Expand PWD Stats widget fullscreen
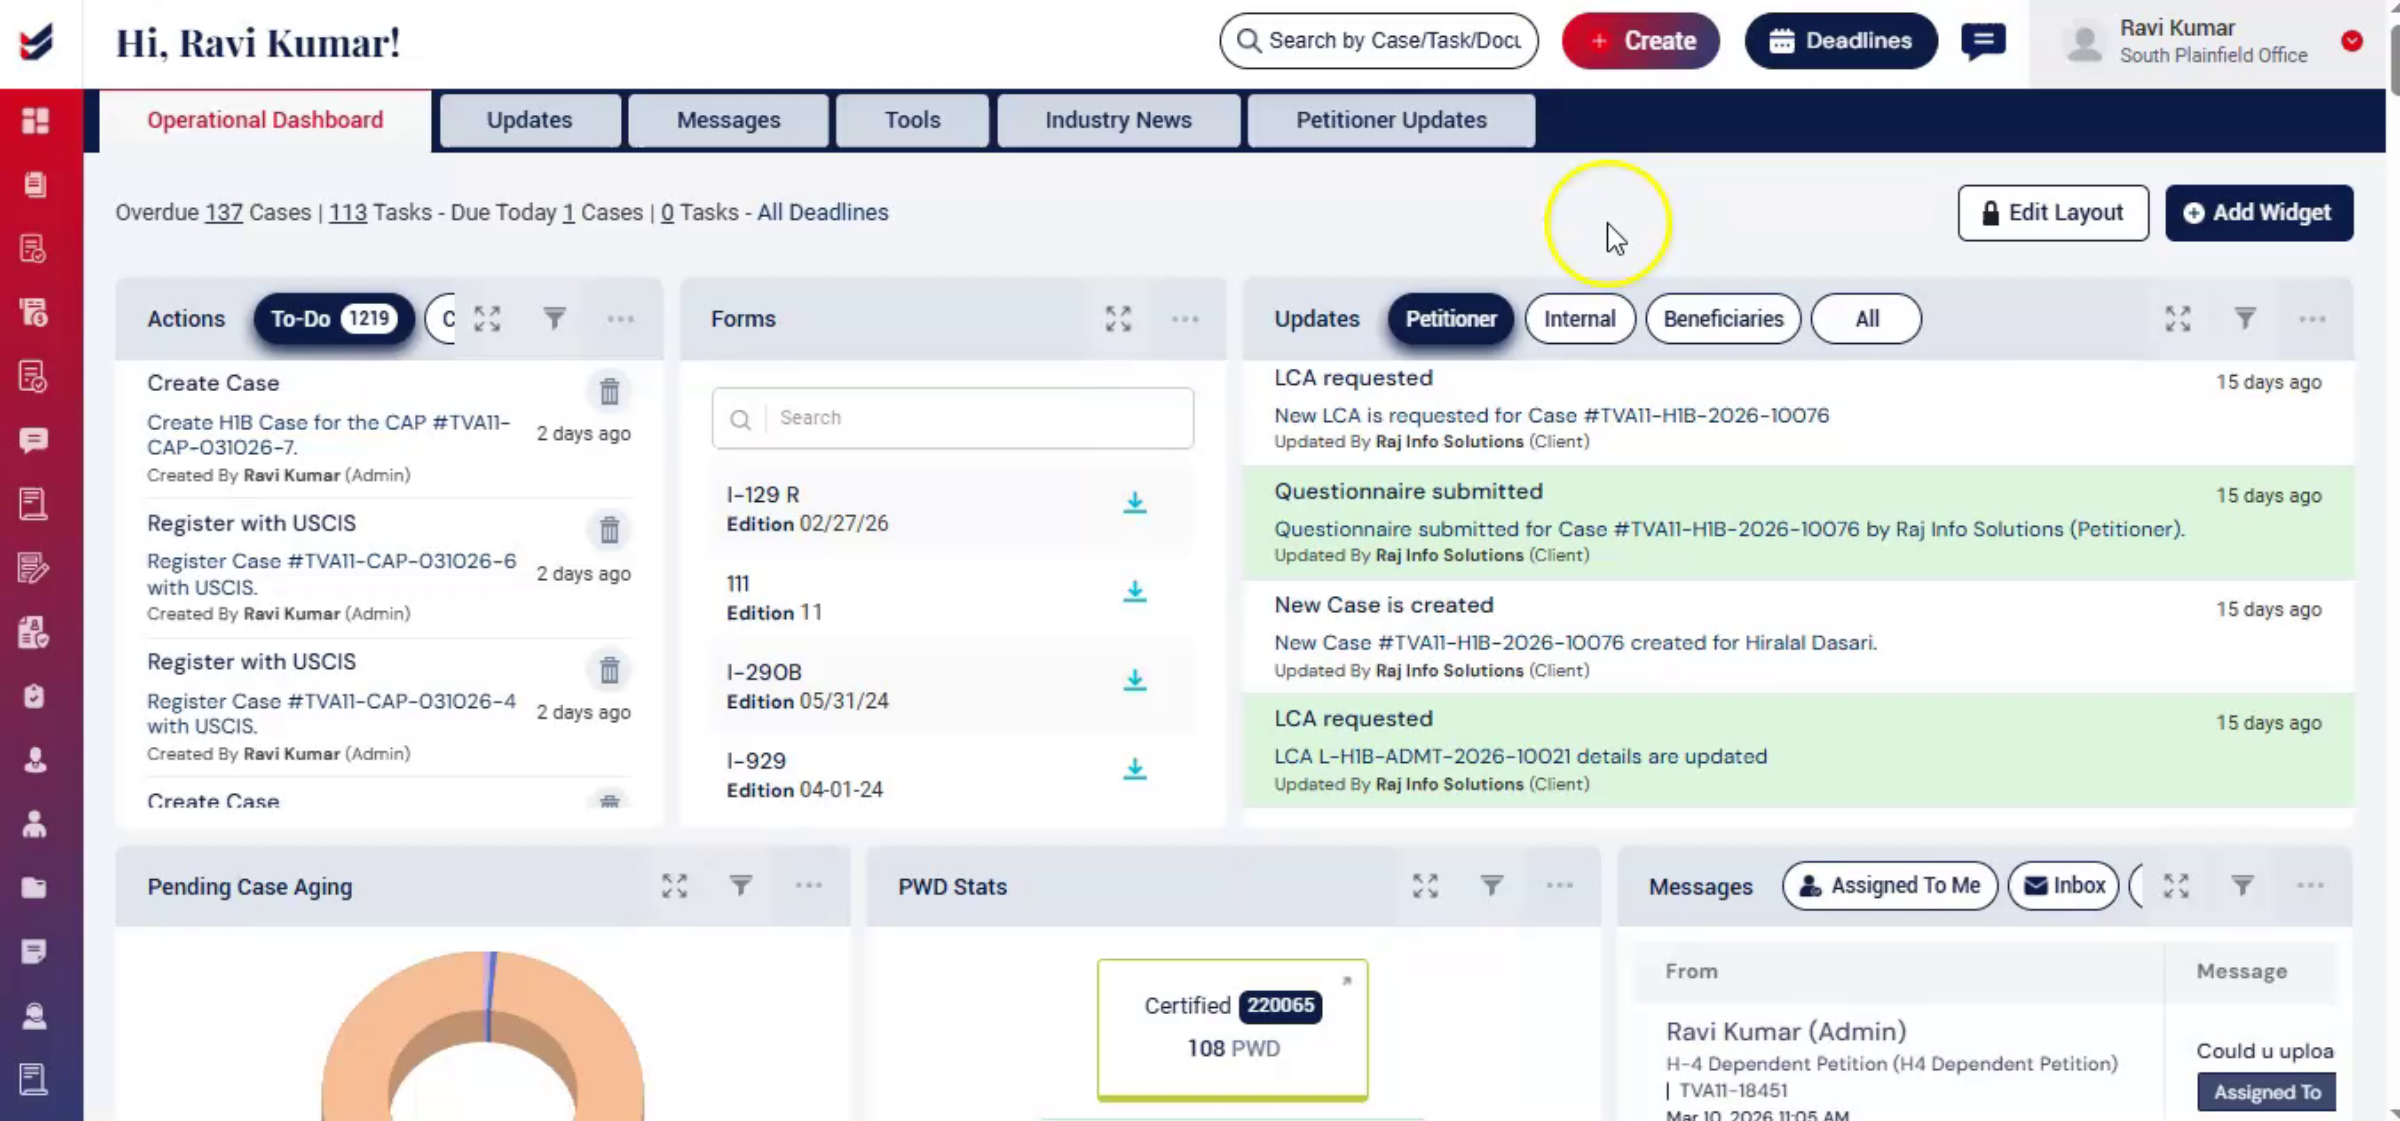 click(x=1425, y=886)
